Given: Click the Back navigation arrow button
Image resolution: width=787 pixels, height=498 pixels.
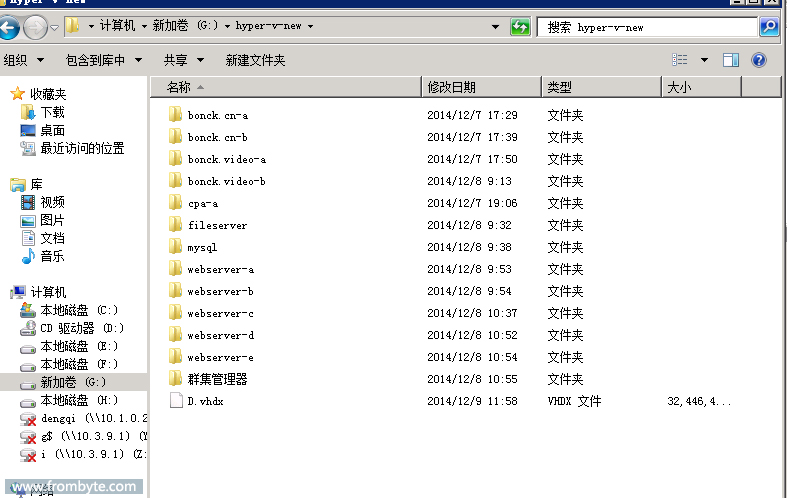Looking at the screenshot, I should tap(9, 27).
